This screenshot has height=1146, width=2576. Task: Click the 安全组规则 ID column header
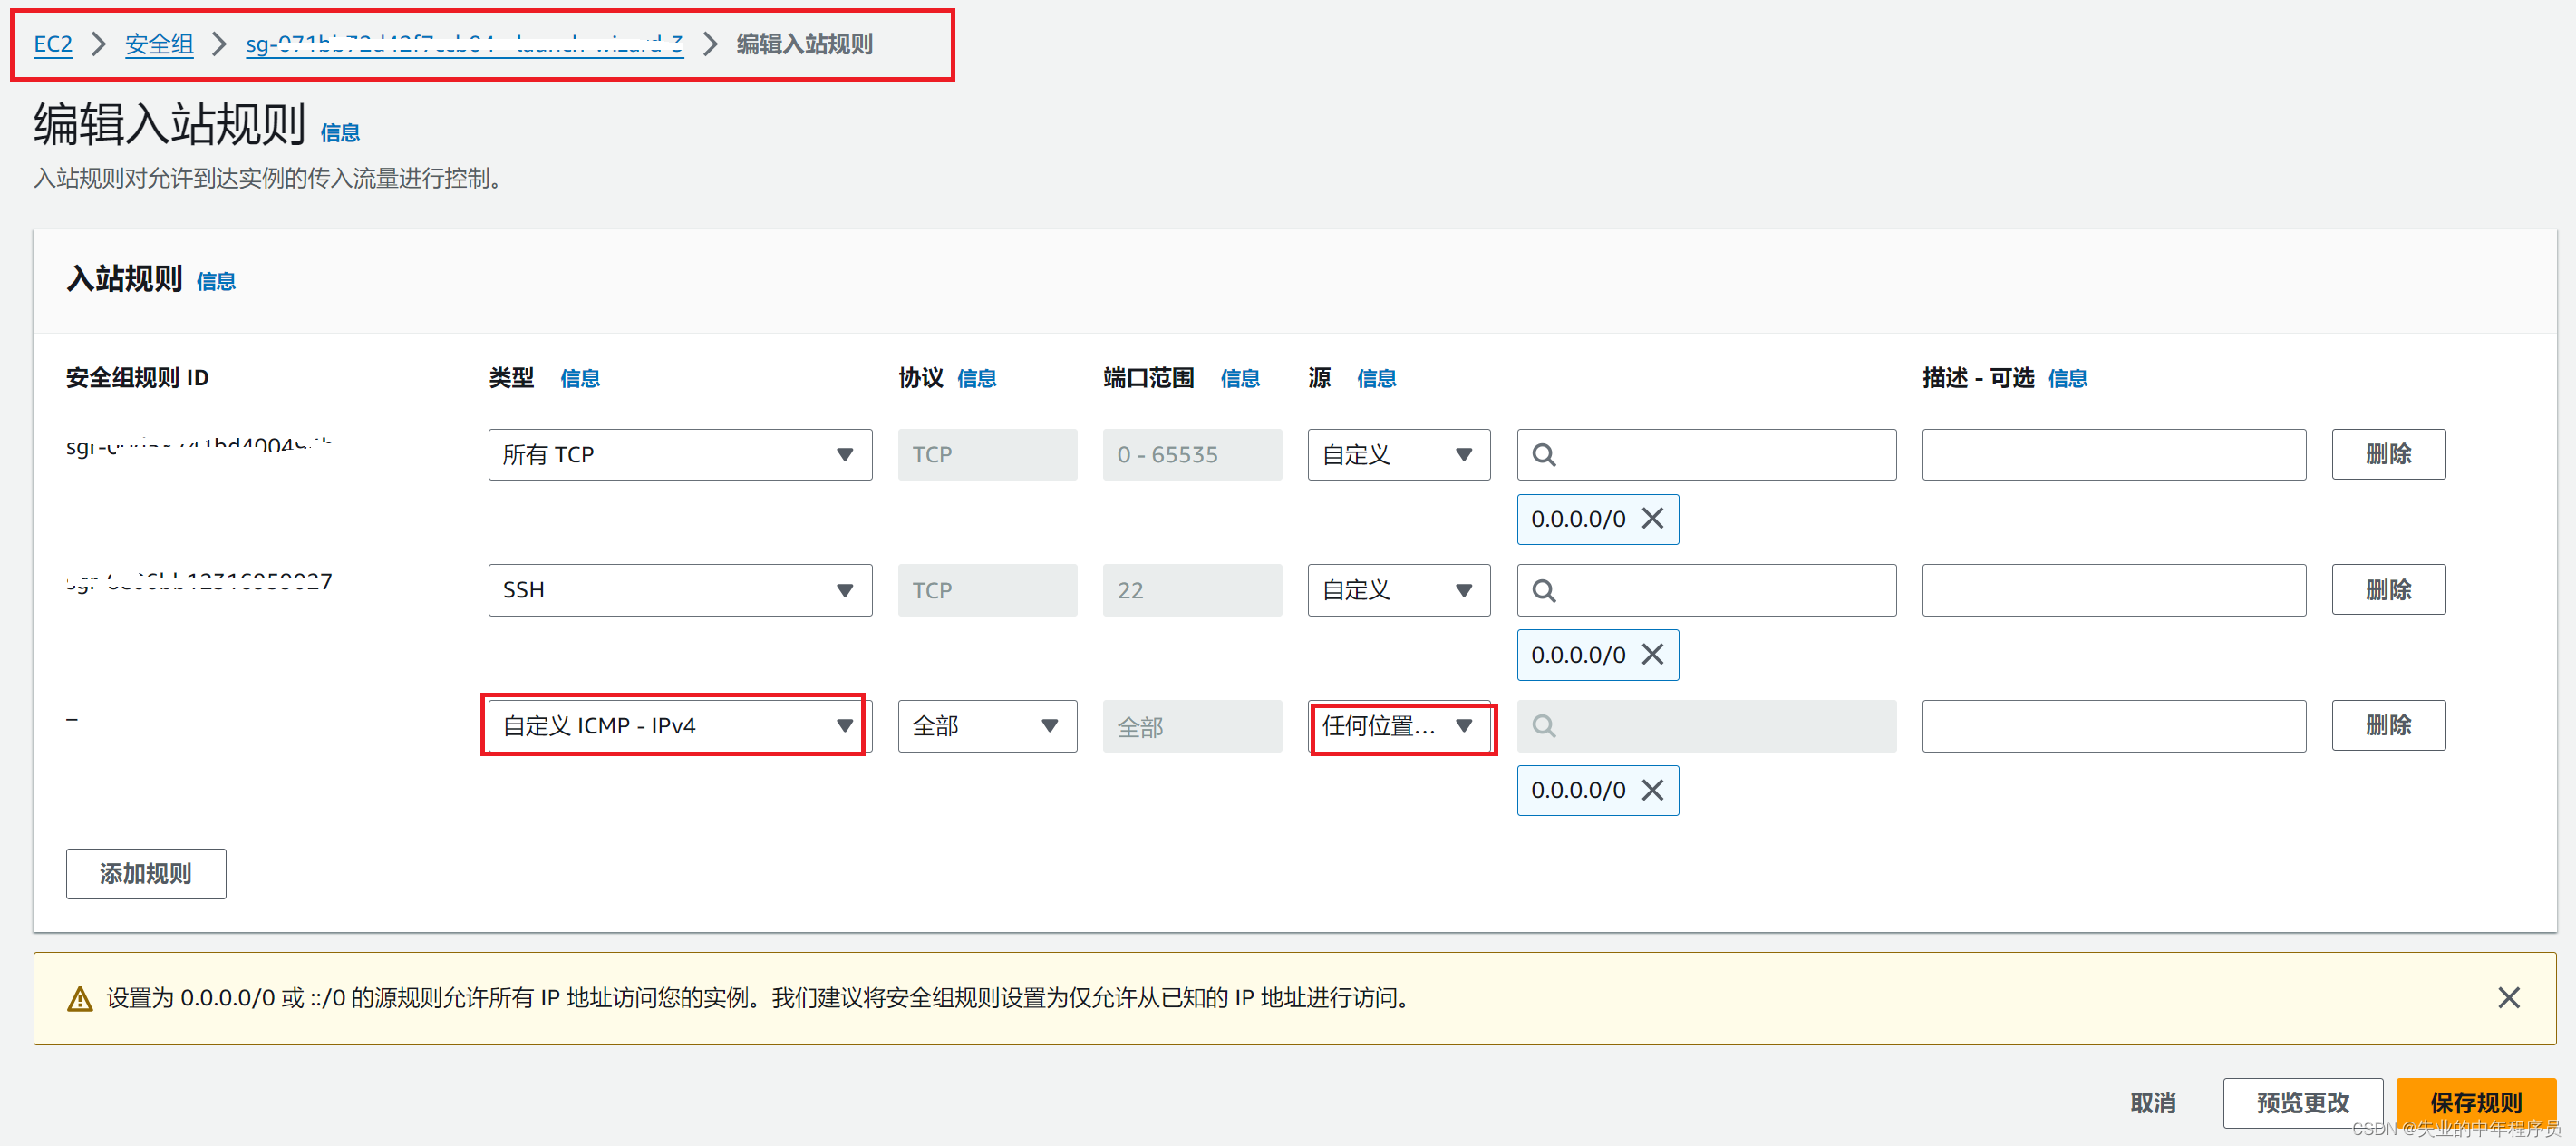(x=137, y=378)
